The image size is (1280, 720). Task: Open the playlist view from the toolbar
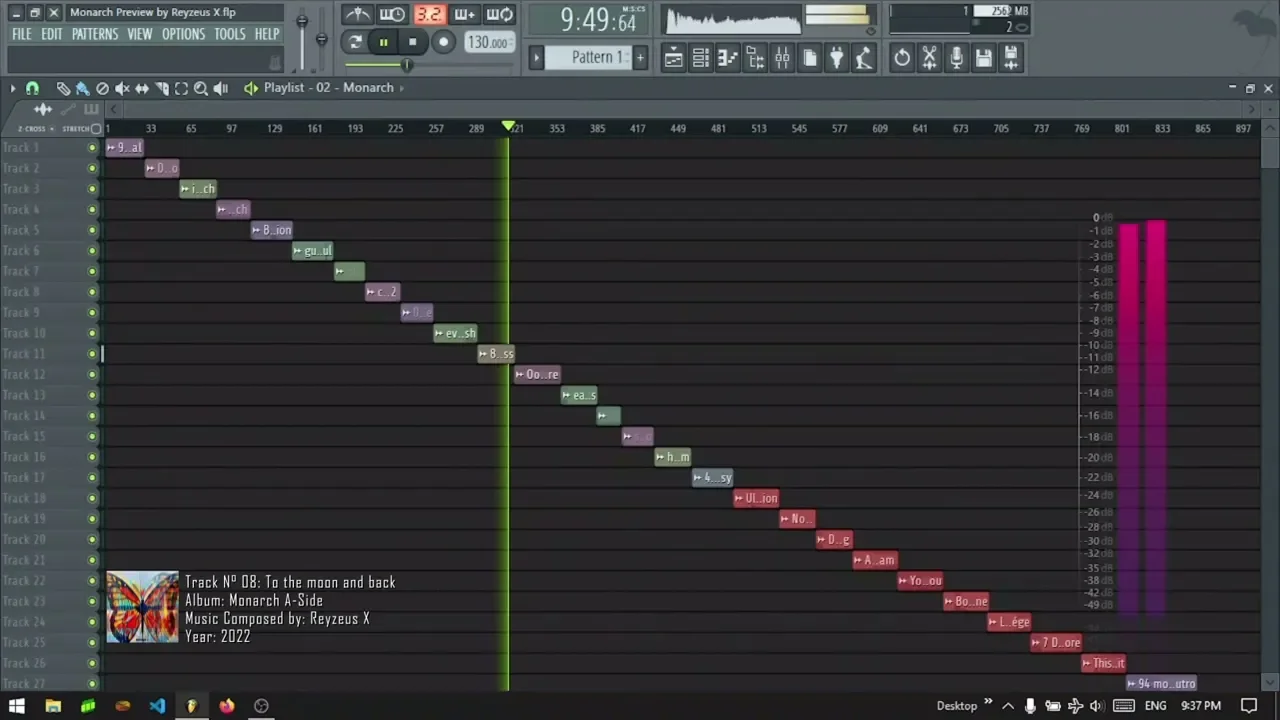tap(674, 58)
